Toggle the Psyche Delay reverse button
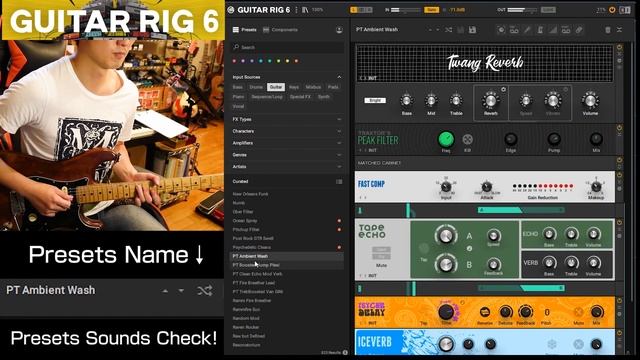 click(484, 312)
